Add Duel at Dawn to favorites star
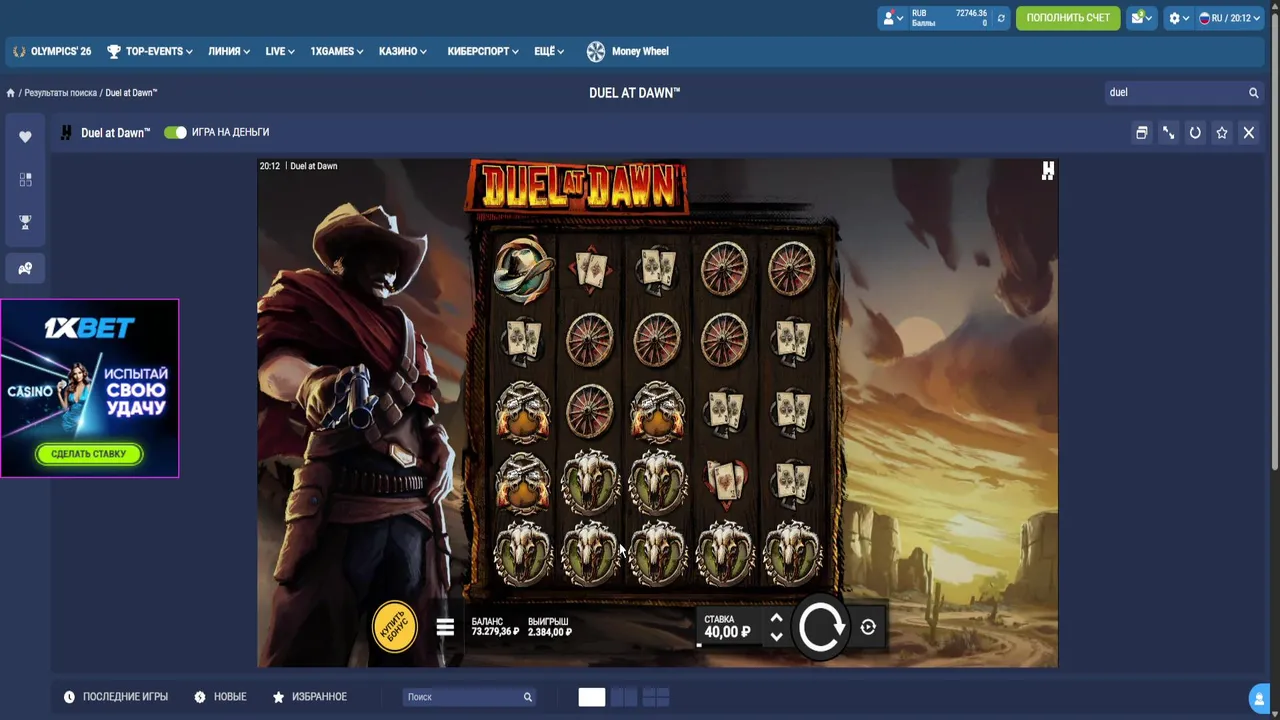This screenshot has height=720, width=1280. [x=1222, y=132]
